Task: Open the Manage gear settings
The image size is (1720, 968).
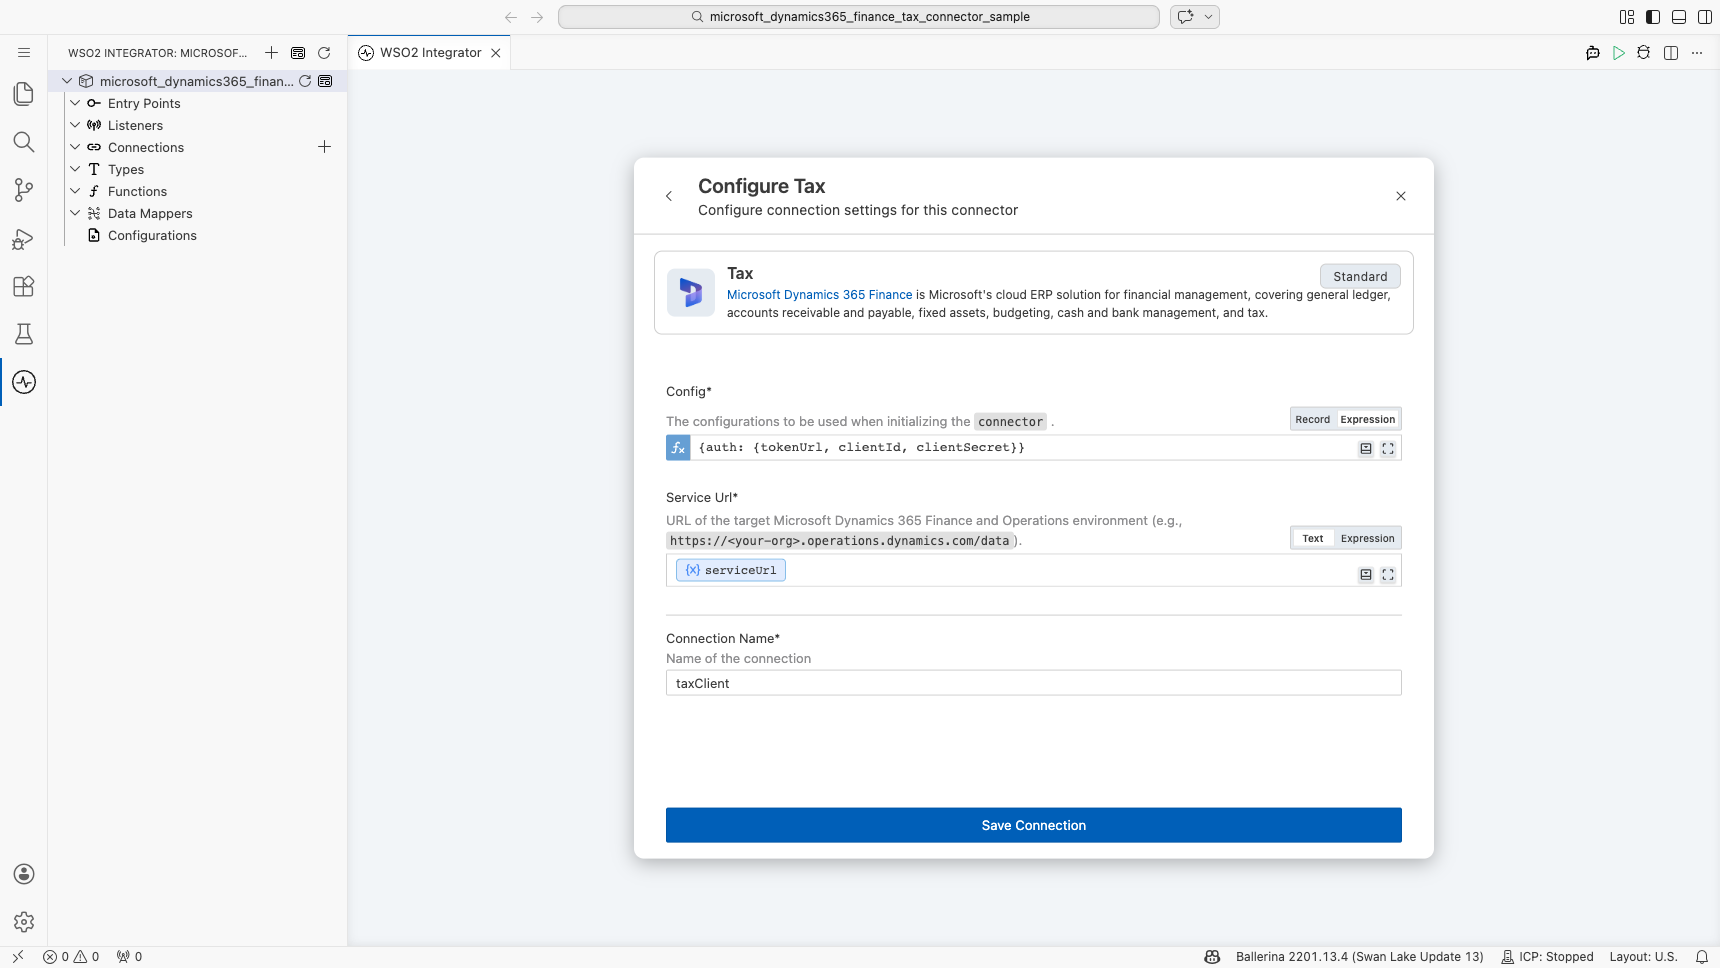Action: [x=24, y=922]
